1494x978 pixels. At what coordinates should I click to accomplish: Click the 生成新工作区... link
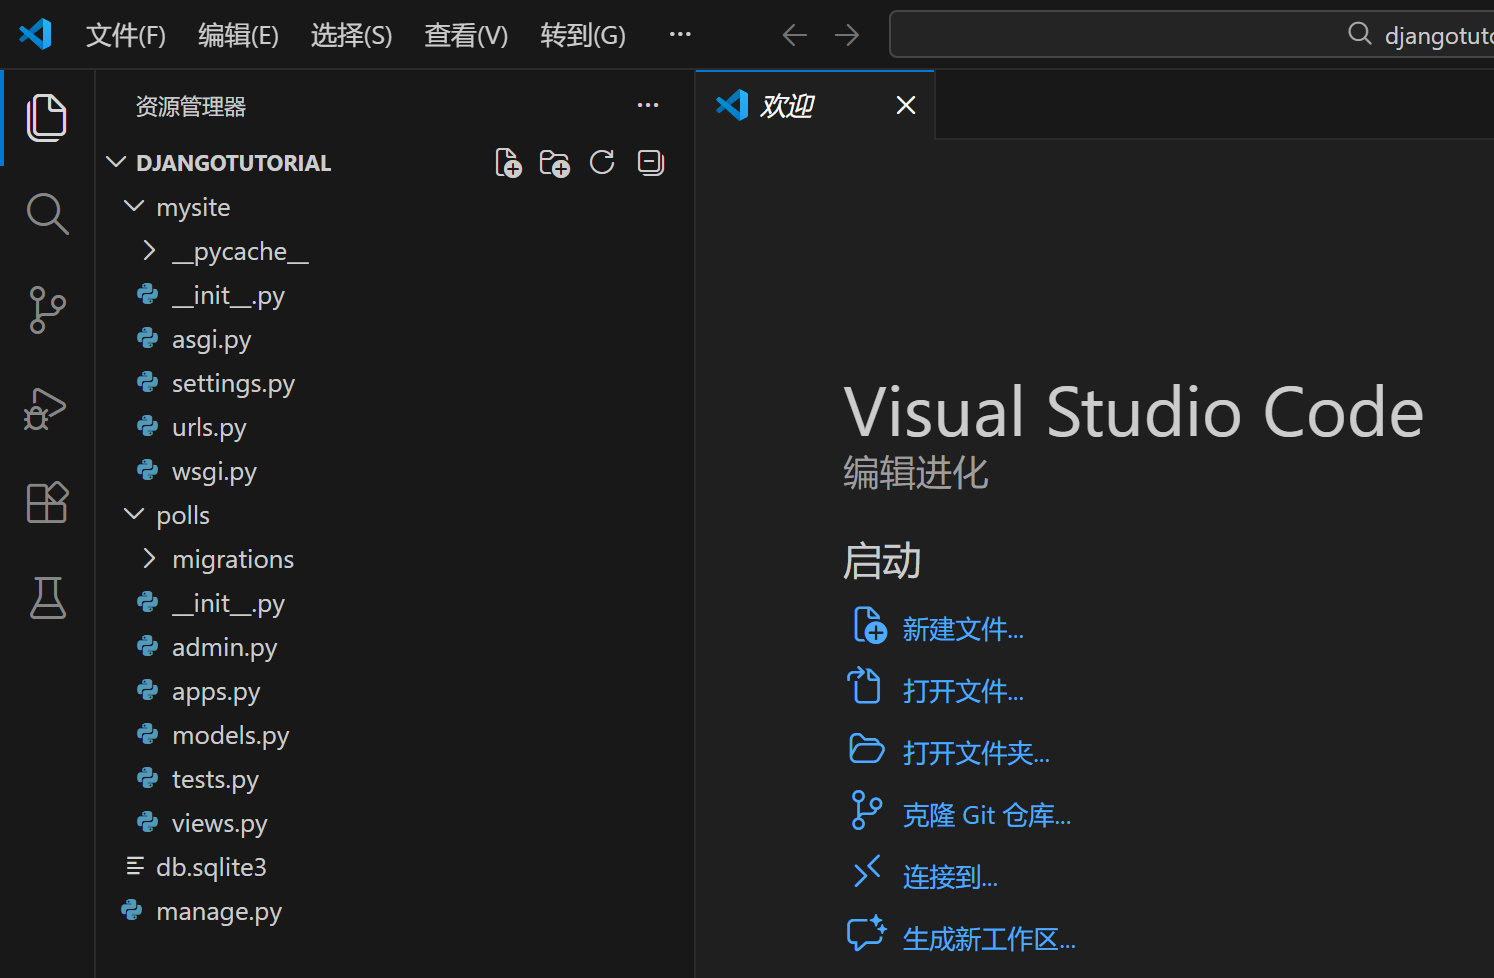(x=988, y=939)
